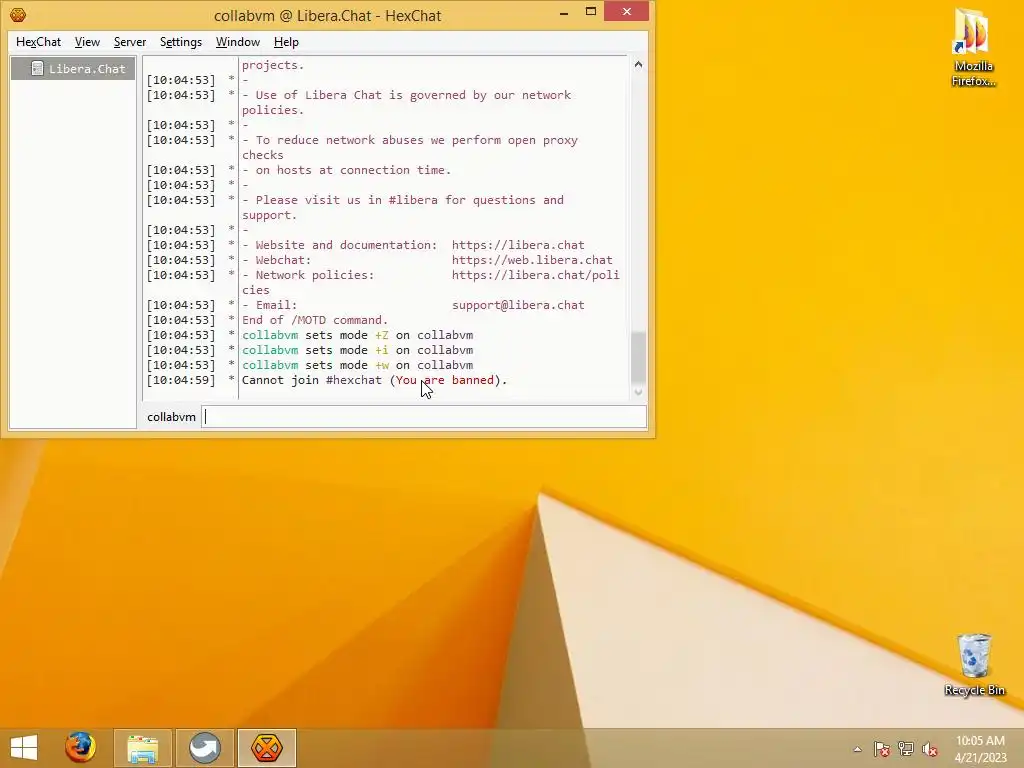Image resolution: width=1024 pixels, height=768 pixels.
Task: Click collabvm nick in the +w mode line
Action: click(270, 365)
